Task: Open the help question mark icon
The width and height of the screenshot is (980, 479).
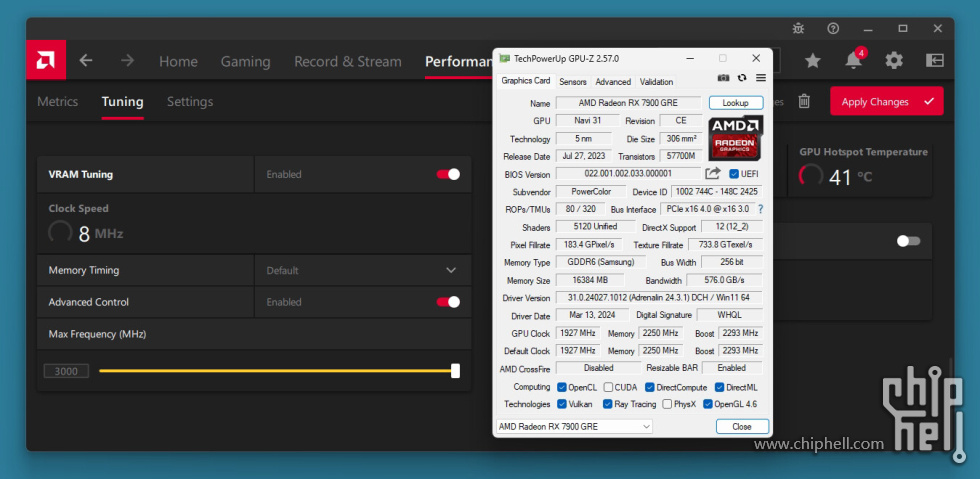Action: pyautogui.click(x=833, y=28)
